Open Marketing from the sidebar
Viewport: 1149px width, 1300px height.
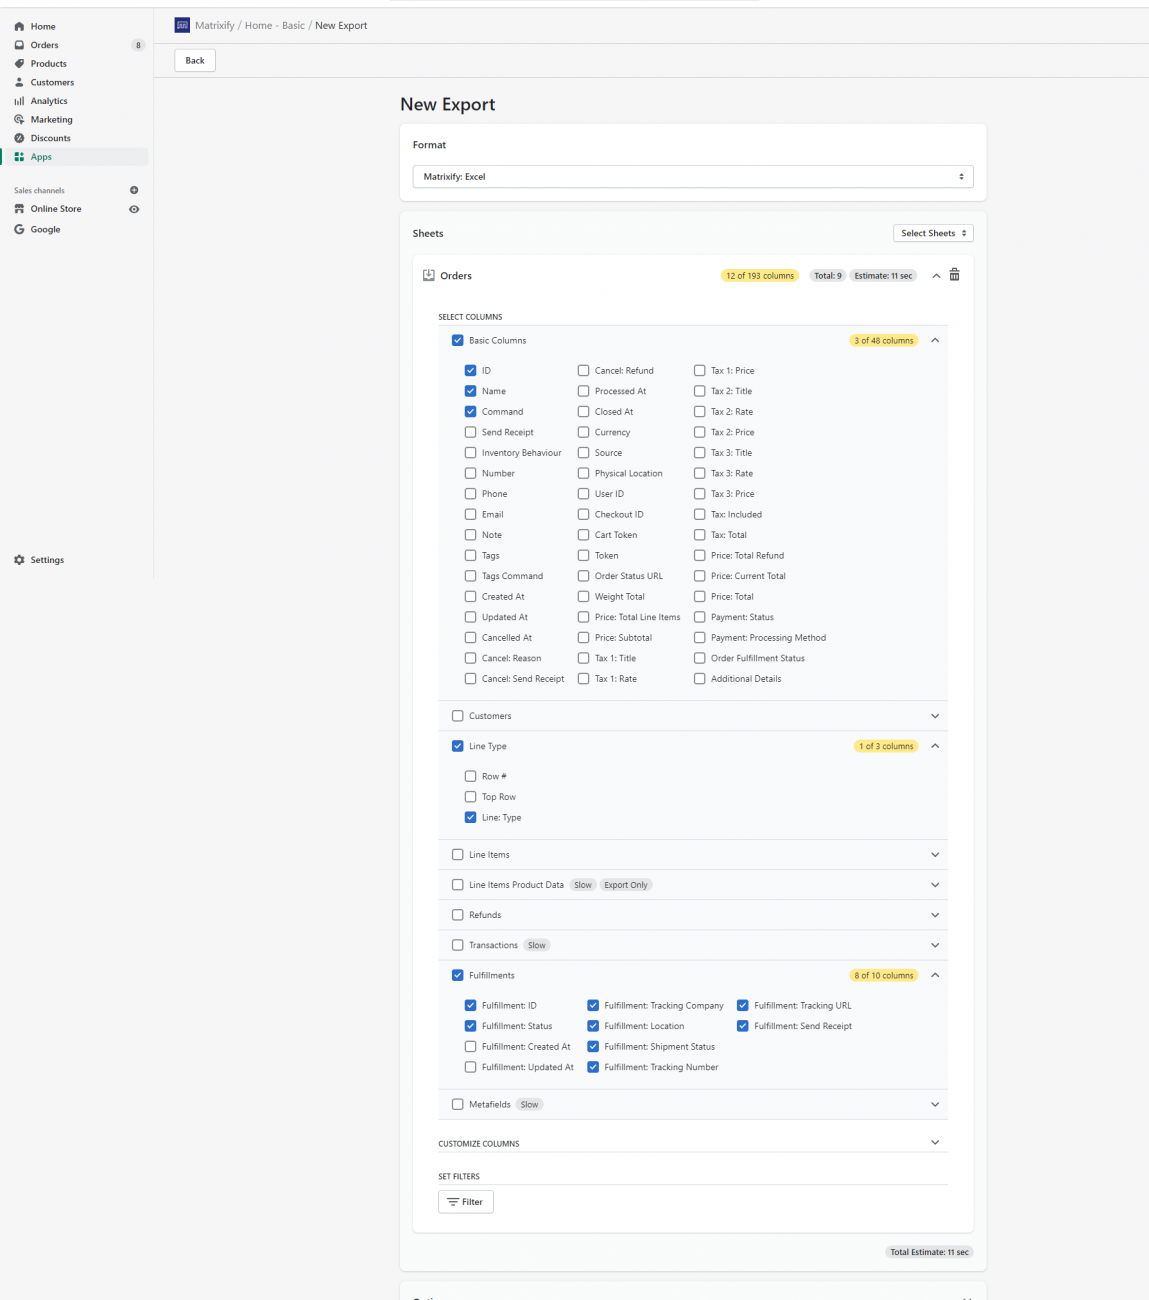(50, 119)
